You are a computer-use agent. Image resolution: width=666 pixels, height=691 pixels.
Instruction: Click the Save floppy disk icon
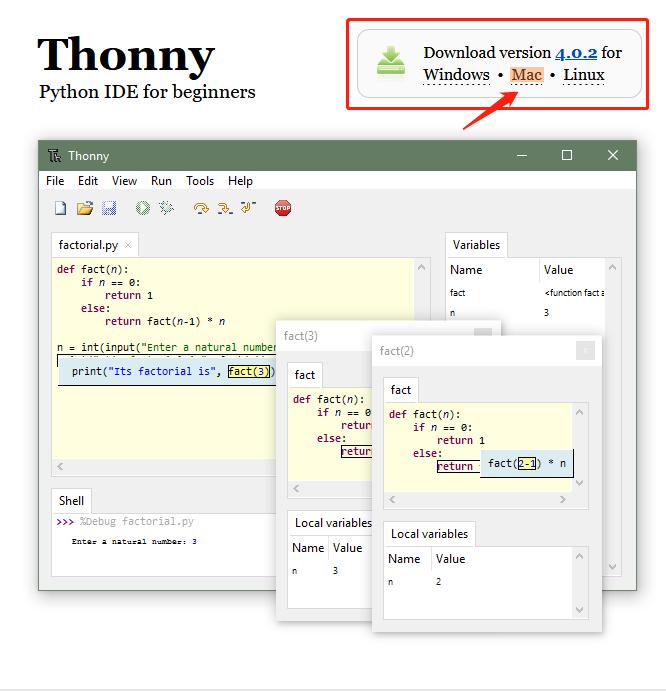coord(109,208)
